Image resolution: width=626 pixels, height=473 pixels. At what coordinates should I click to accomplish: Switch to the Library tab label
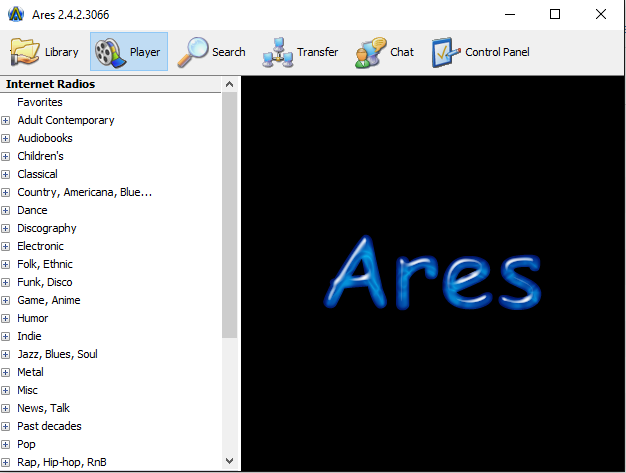pyautogui.click(x=61, y=52)
